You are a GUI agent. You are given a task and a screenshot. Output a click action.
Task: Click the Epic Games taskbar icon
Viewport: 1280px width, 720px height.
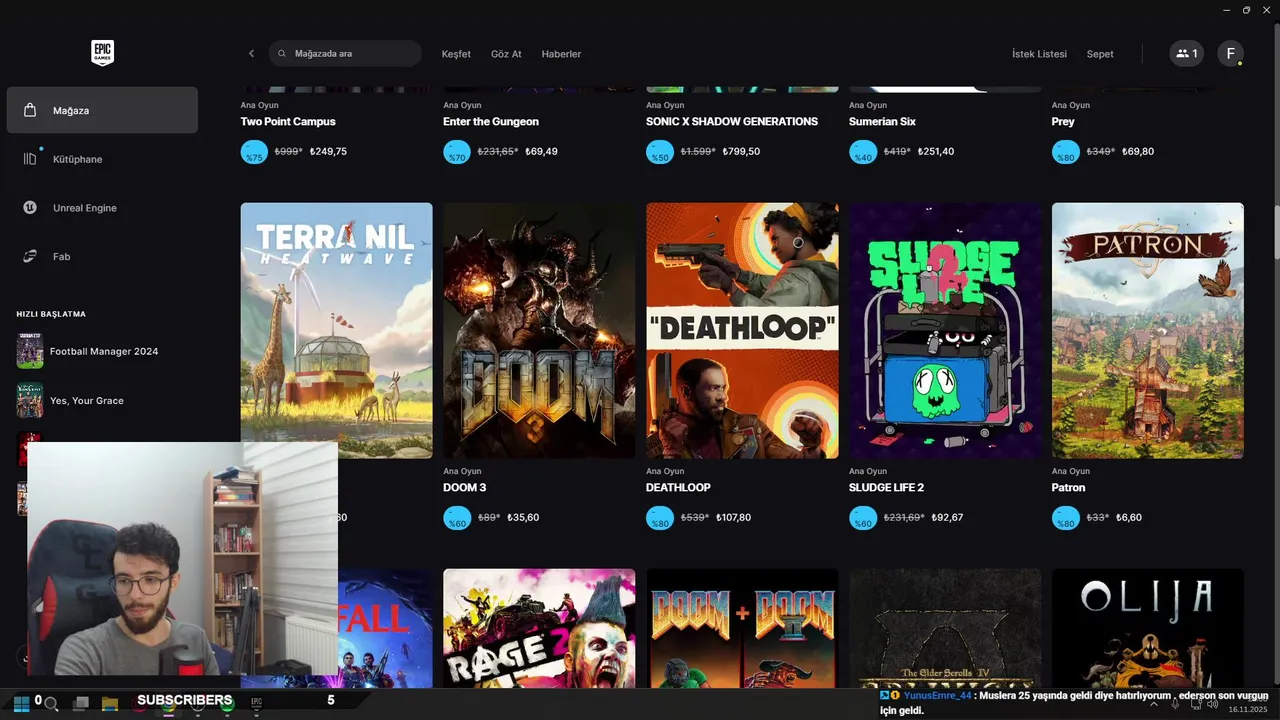click(x=256, y=704)
